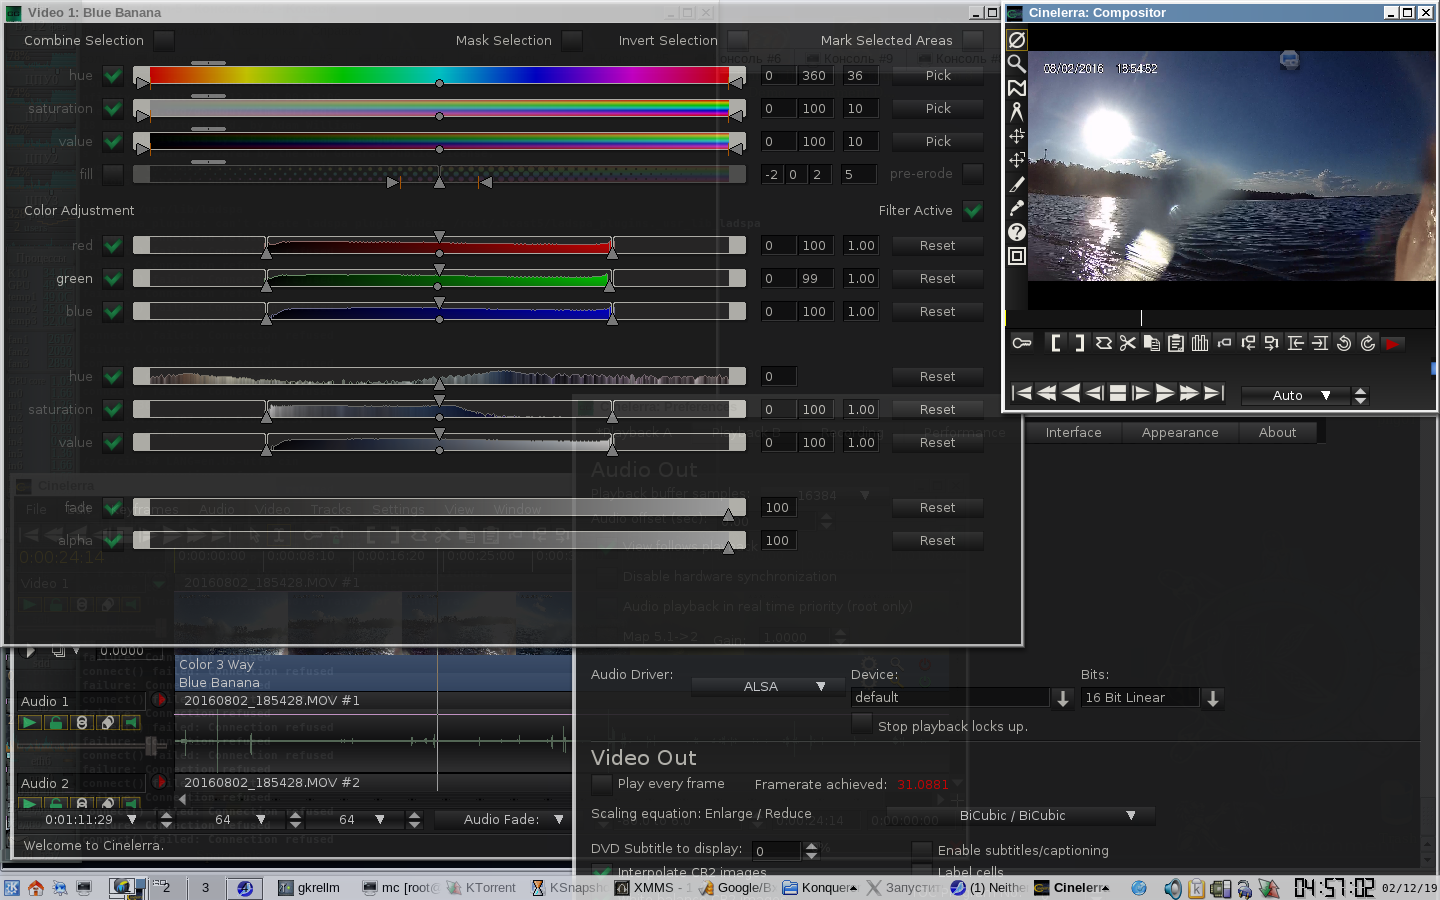The image size is (1440, 900).
Task: Select the crop tool in Compositor
Action: pyautogui.click(x=1017, y=184)
